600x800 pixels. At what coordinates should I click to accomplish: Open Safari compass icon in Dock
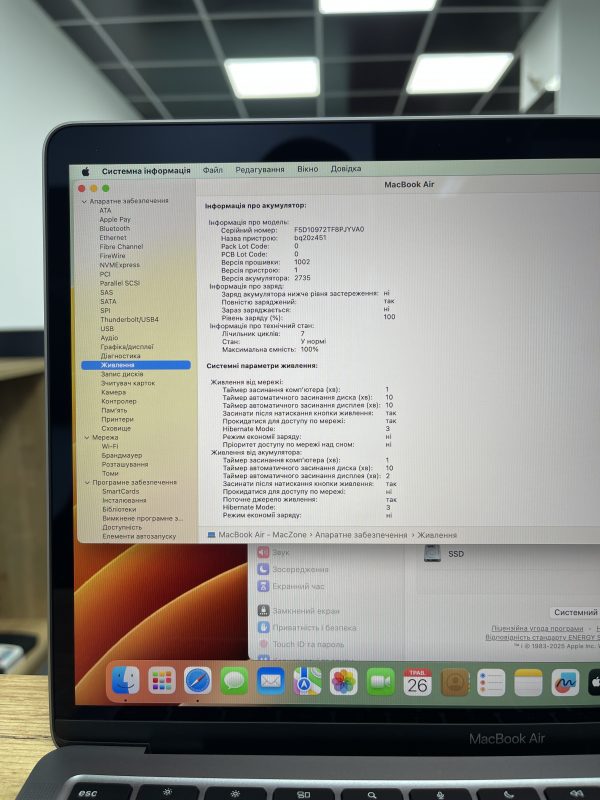pyautogui.click(x=198, y=681)
